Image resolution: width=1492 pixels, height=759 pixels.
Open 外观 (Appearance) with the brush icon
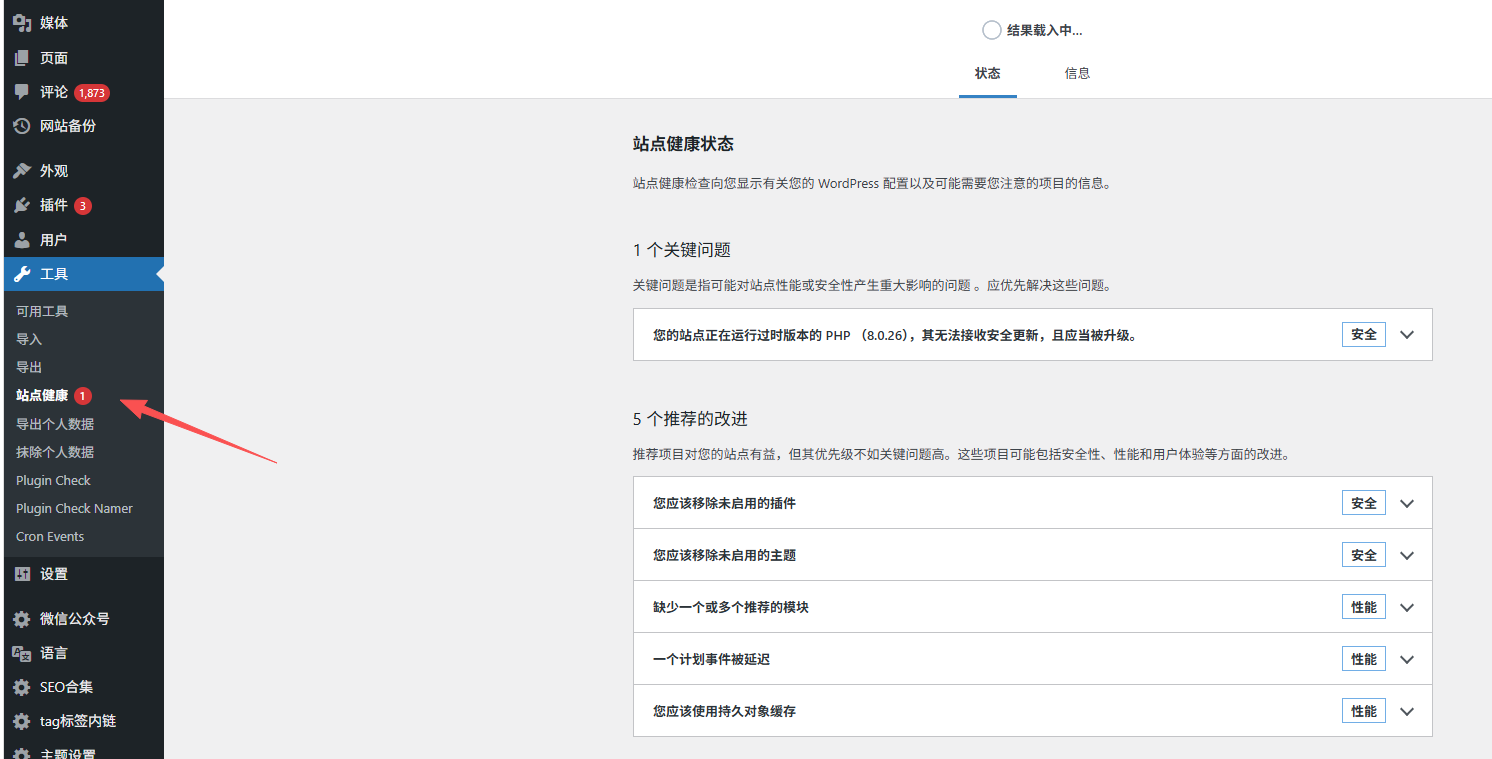pos(22,170)
